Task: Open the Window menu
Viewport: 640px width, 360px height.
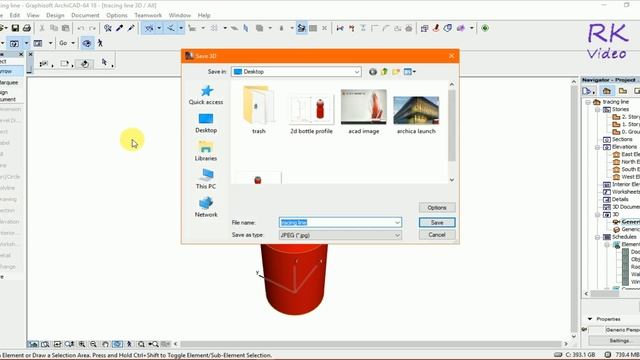Action: tap(180, 15)
